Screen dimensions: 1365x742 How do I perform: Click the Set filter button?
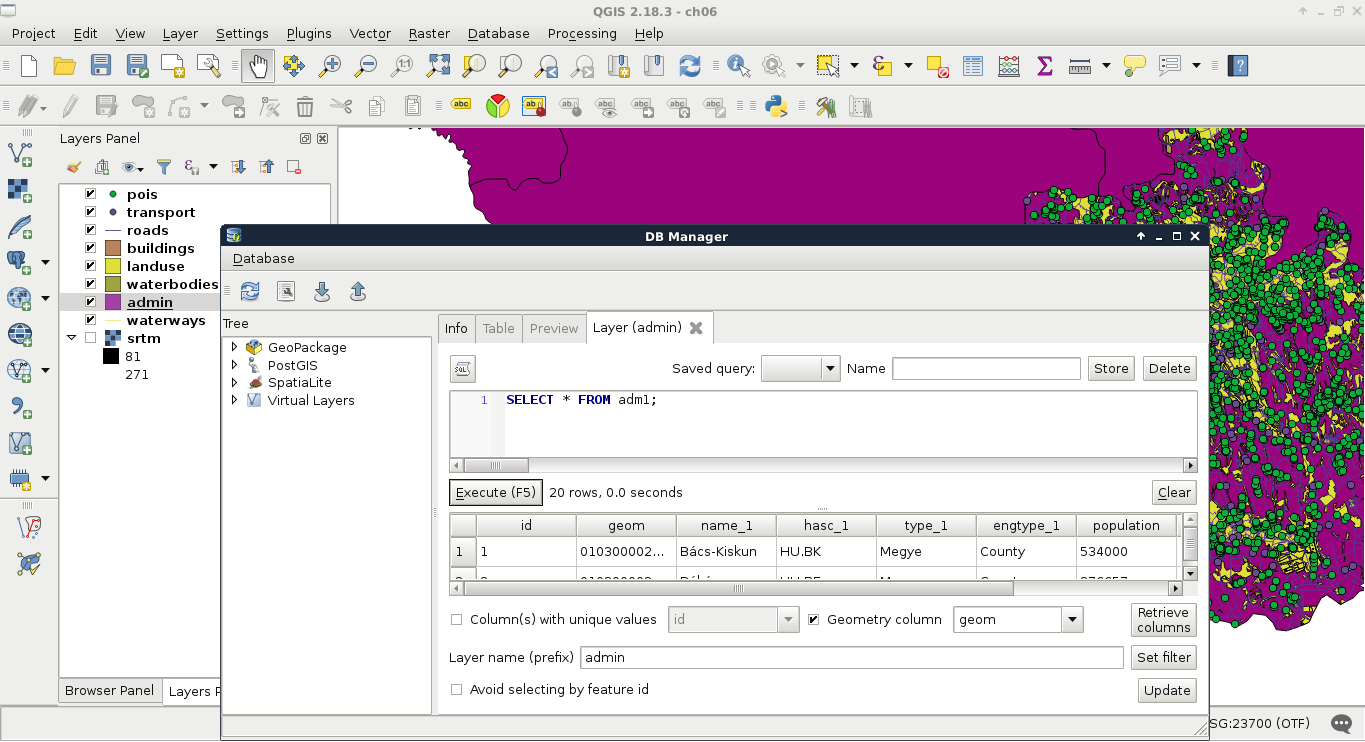pos(1164,657)
